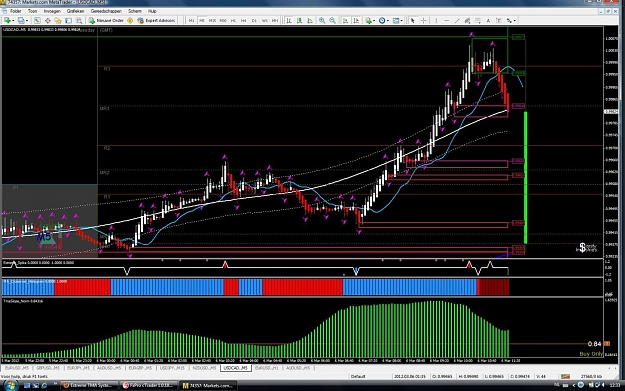Draw a vertical line tool
This screenshot has width=625, height=391.
point(436,20)
